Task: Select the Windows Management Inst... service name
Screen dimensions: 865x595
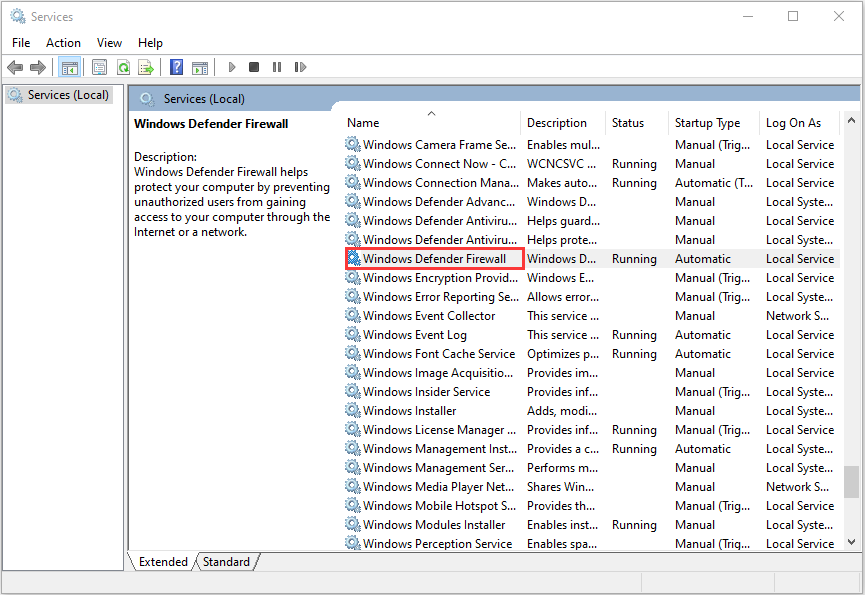Action: click(440, 449)
